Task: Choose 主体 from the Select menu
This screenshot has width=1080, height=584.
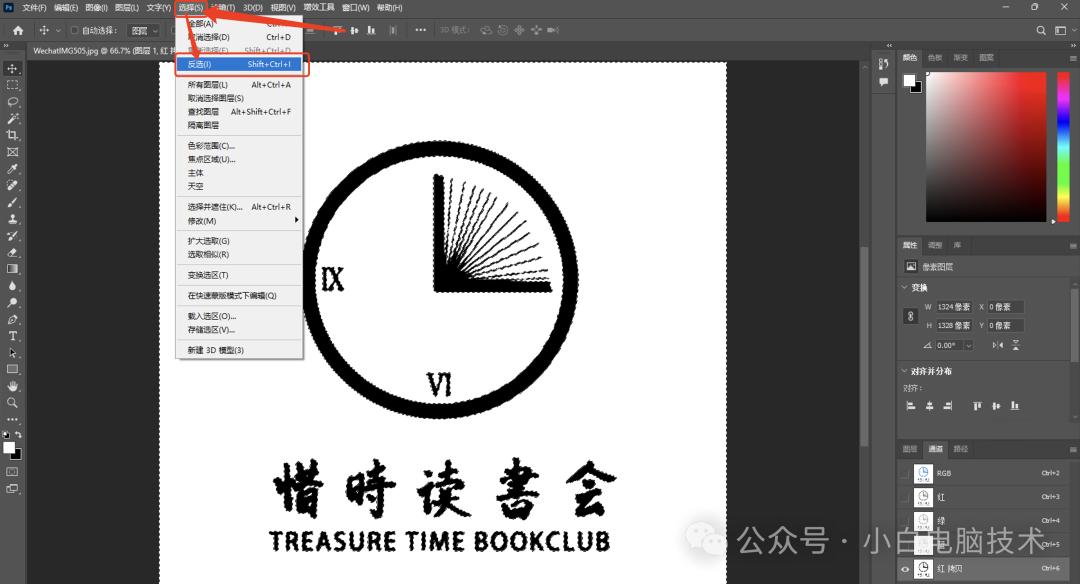Action: click(239, 173)
